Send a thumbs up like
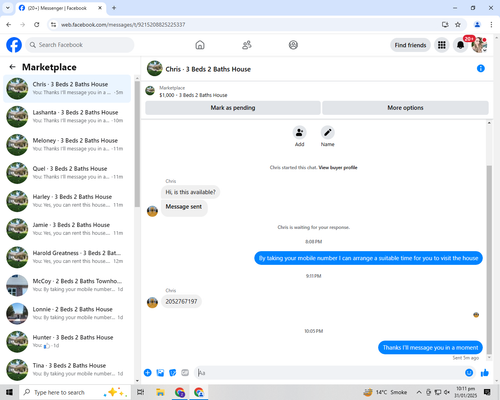The width and height of the screenshot is (500, 400). pos(485,373)
